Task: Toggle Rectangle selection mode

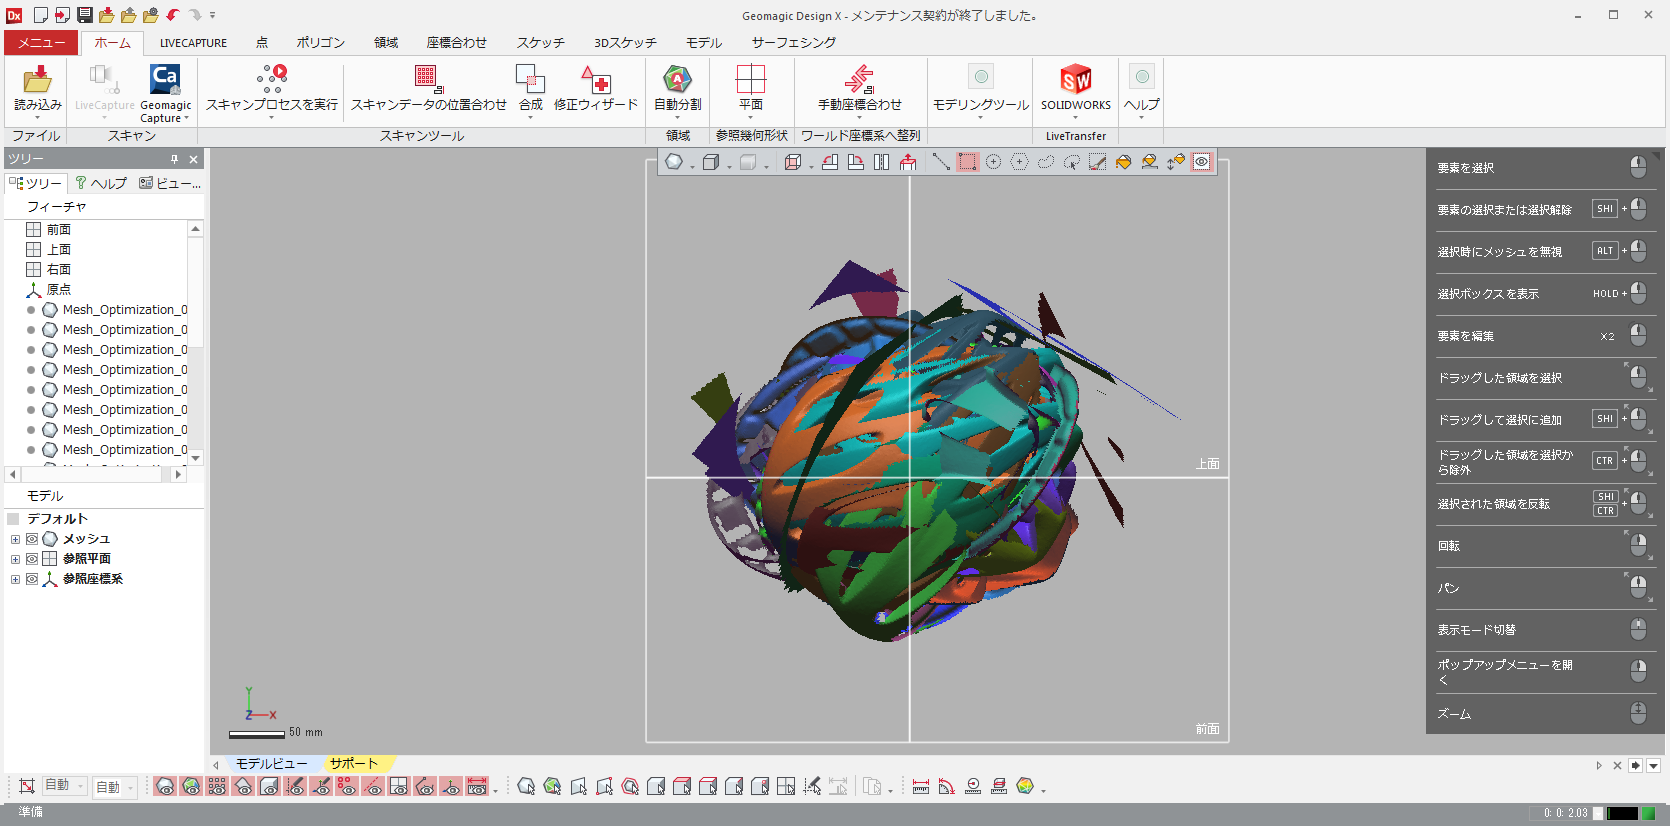Action: coord(967,162)
